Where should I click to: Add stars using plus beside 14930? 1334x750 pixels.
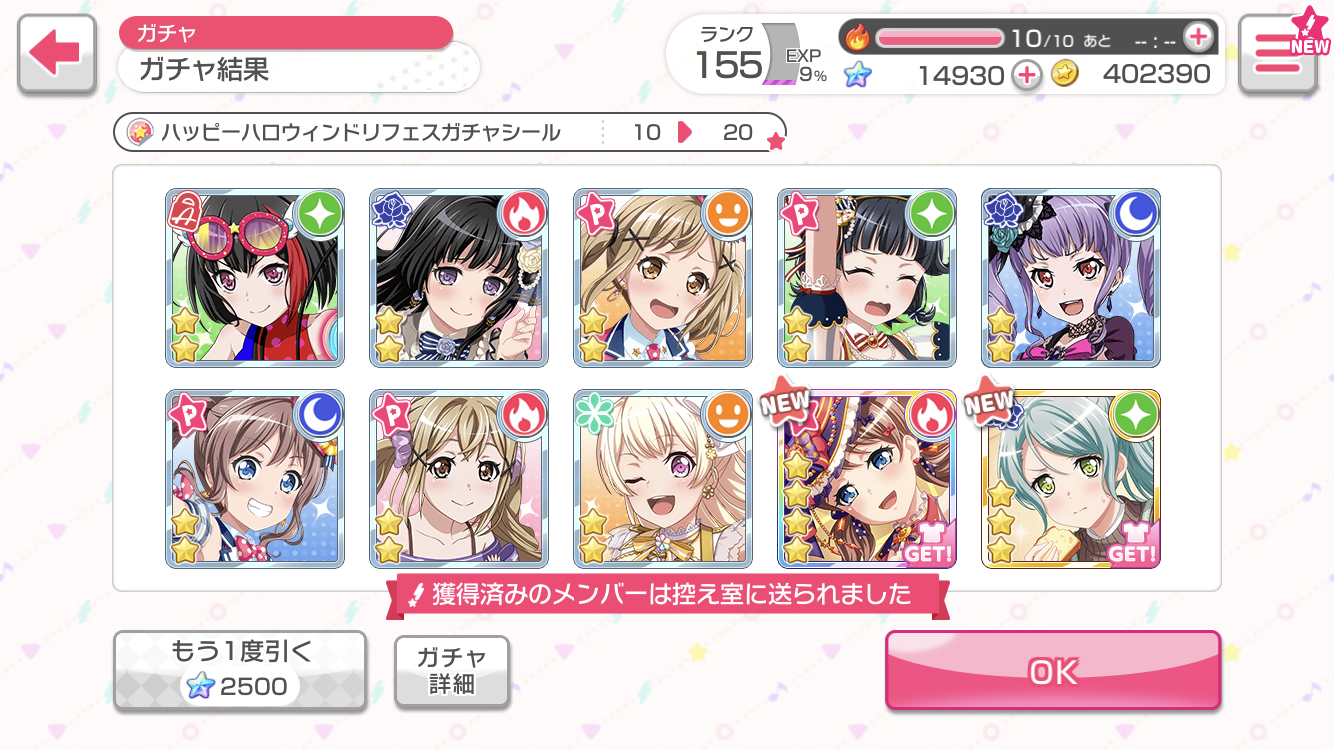tap(1026, 74)
